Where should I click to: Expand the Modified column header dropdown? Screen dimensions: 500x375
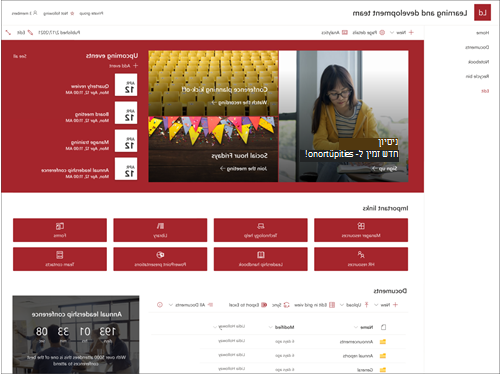(271, 327)
